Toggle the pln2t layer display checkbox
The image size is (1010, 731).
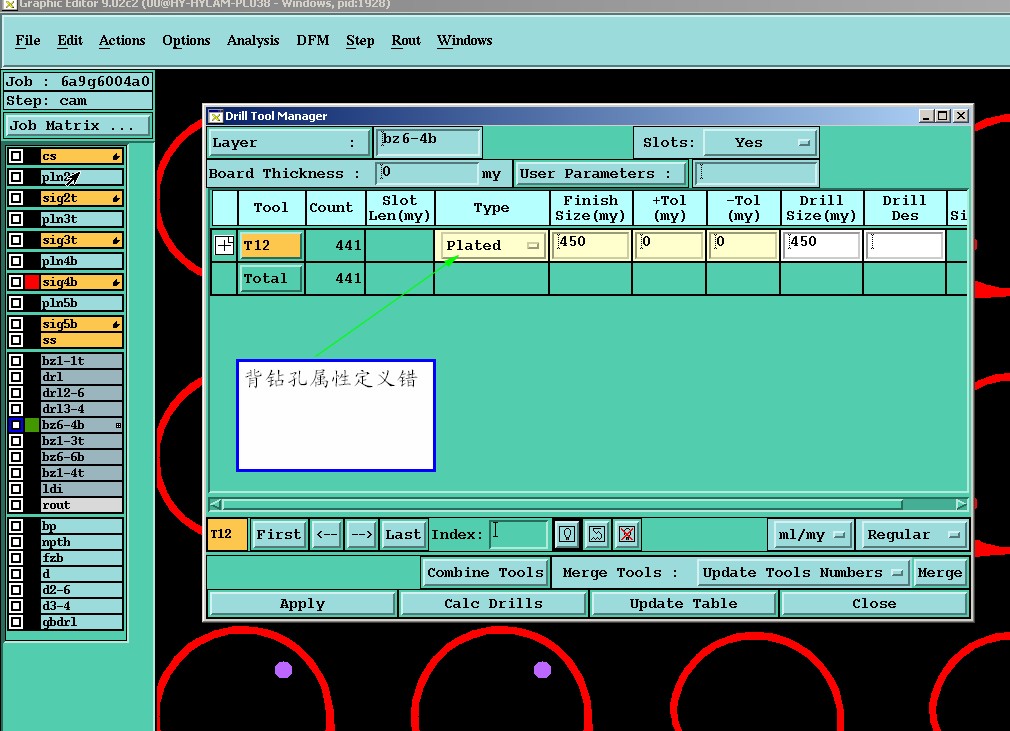coord(16,177)
